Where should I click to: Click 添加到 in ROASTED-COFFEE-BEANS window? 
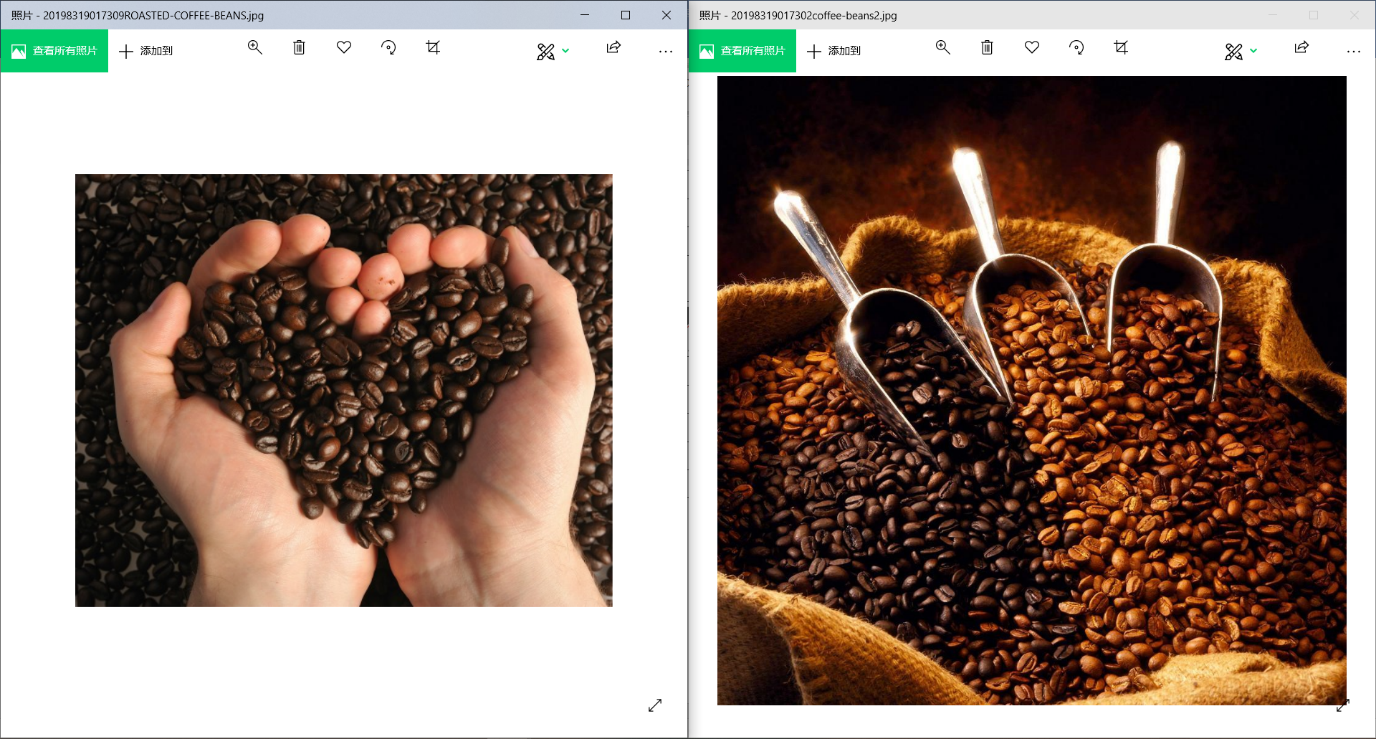point(146,51)
